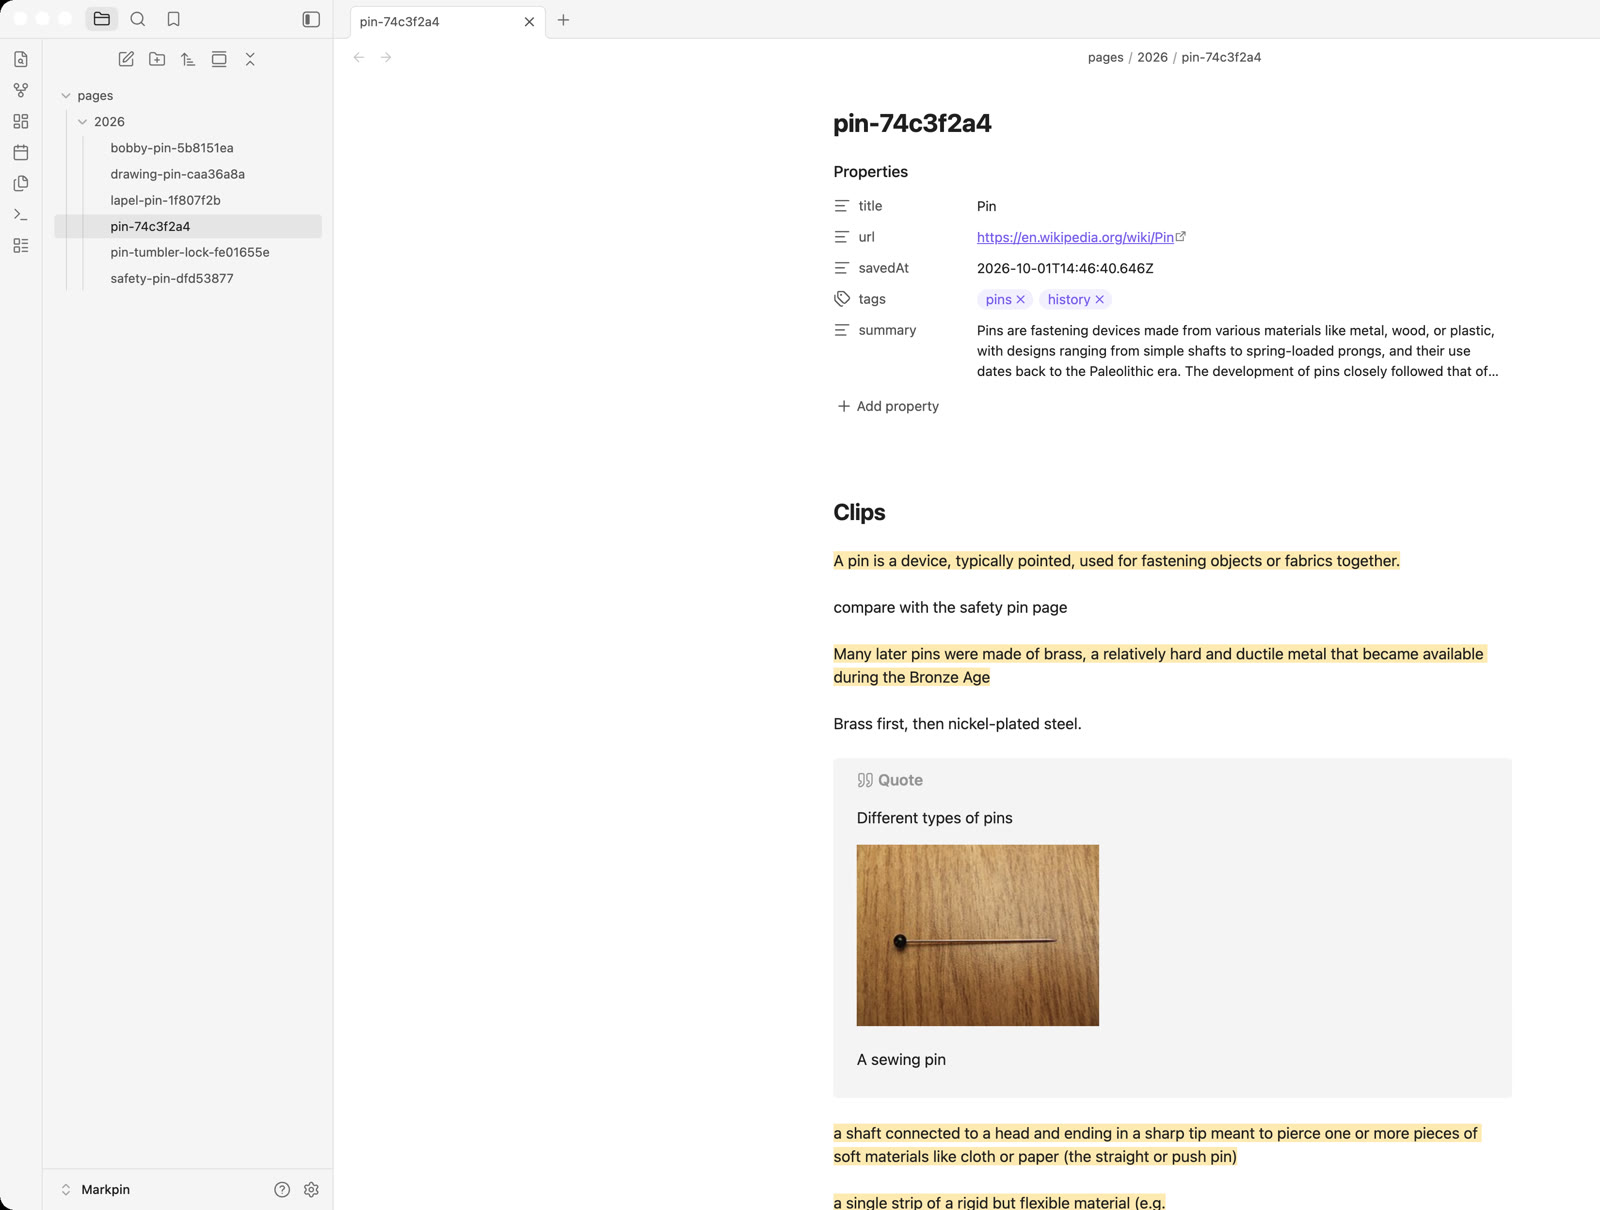Create a new note icon
The image size is (1600, 1210).
(126, 59)
